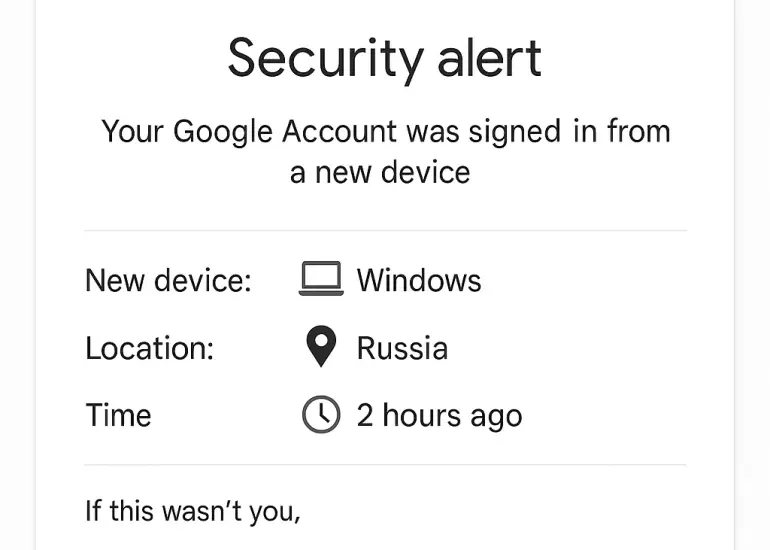This screenshot has width=770, height=550.
Task: Click the location pin icon
Action: [x=320, y=347]
